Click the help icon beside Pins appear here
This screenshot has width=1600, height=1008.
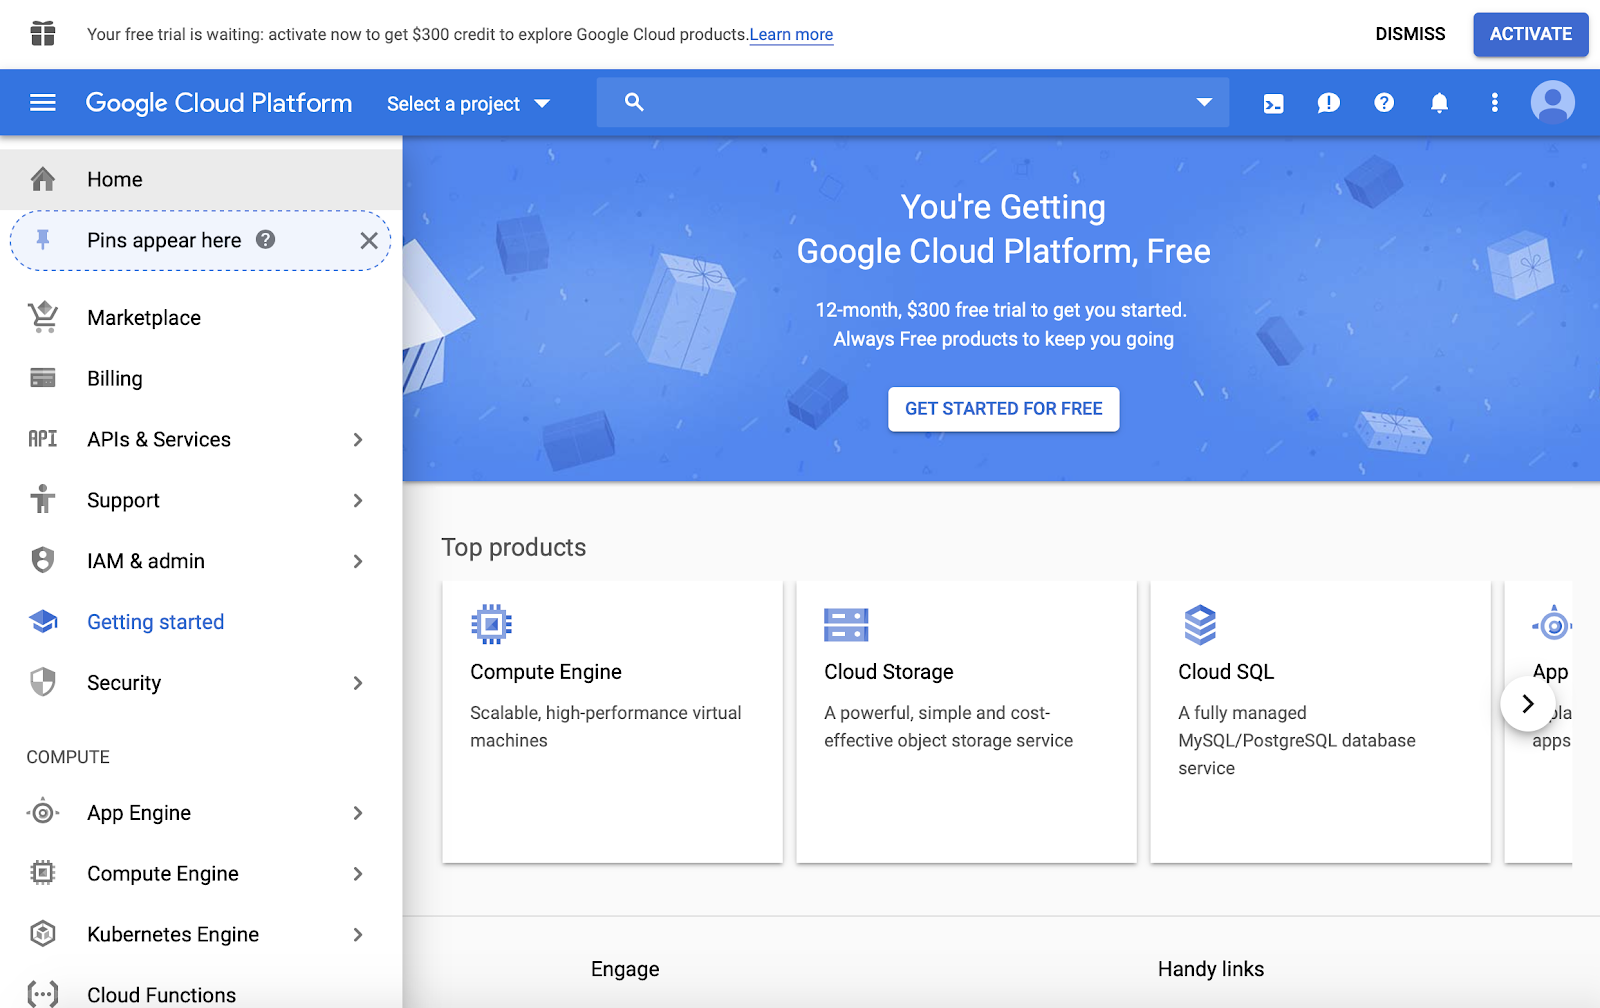click(265, 239)
